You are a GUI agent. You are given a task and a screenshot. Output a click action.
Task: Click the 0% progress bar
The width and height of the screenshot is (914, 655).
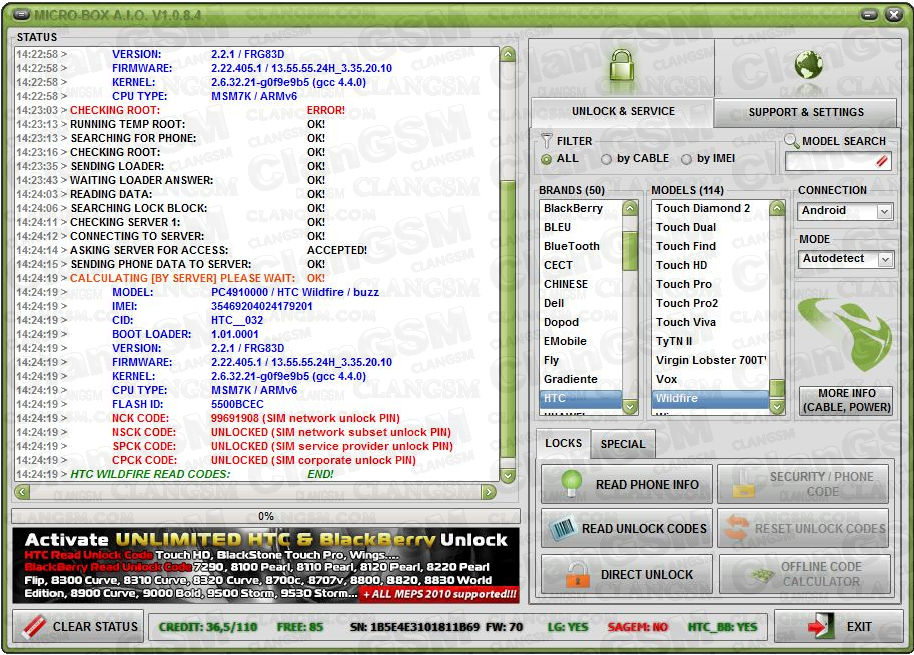266,516
